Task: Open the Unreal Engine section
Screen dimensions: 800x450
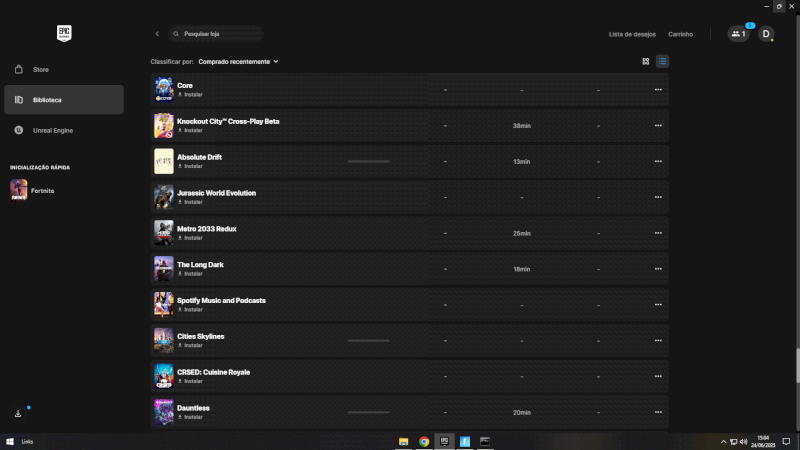Action: [64, 130]
